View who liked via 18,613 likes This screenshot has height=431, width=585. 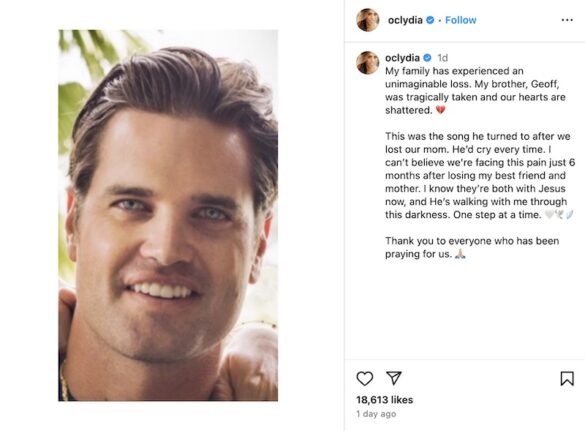pyautogui.click(x=384, y=400)
